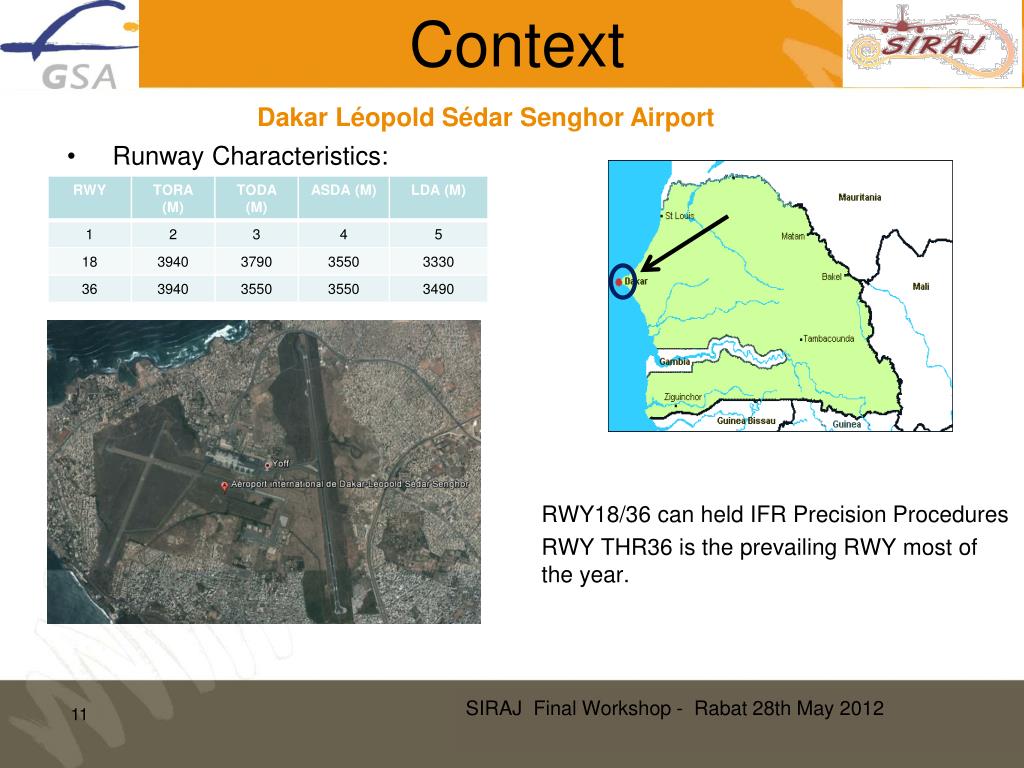Viewport: 1024px width, 768px height.
Task: Select the 'RWY18/36 can held IFR Precision Procedures' line
Action: click(x=775, y=515)
